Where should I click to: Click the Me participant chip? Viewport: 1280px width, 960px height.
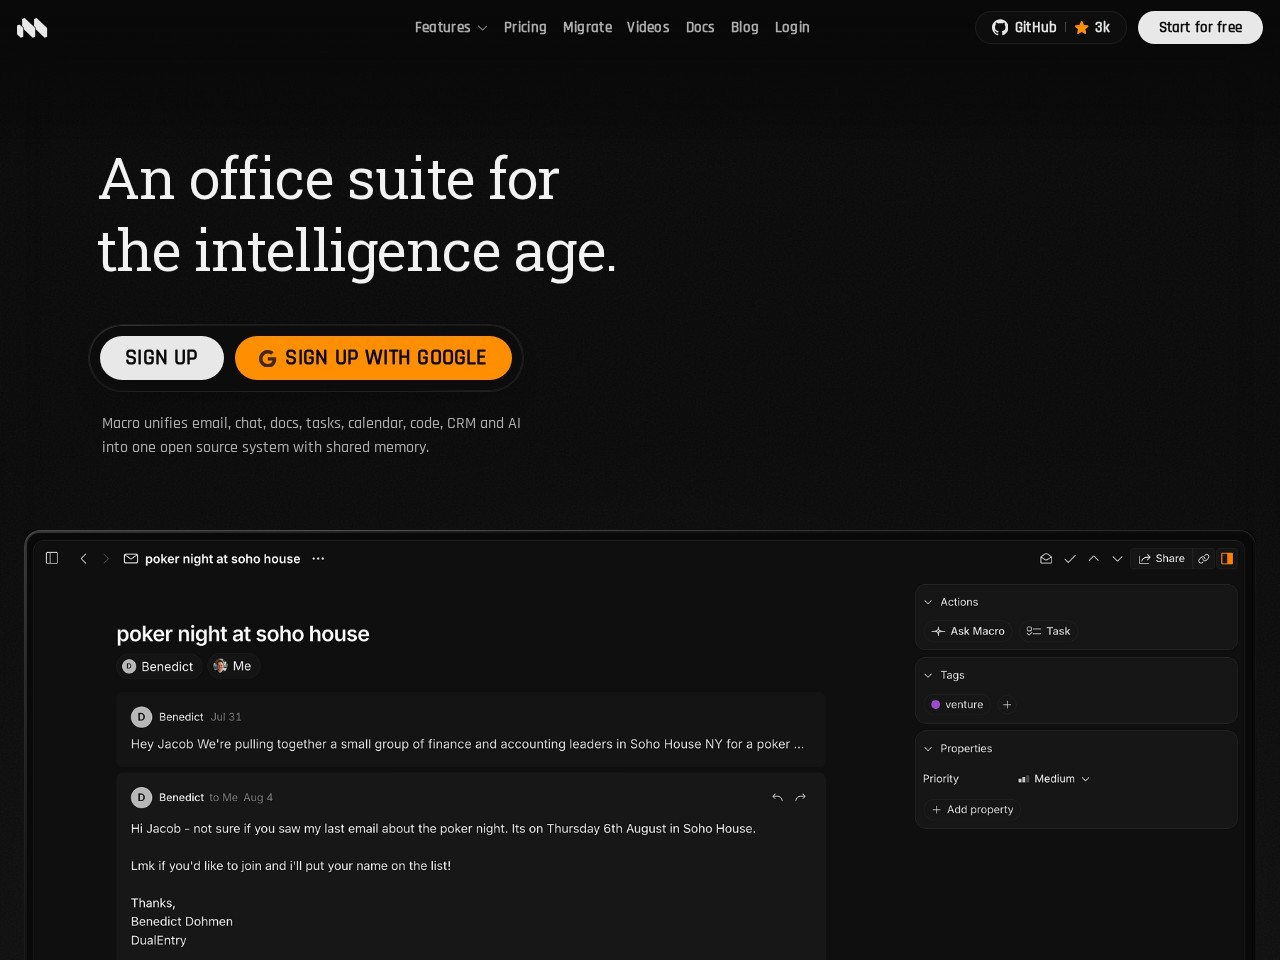coord(232,666)
